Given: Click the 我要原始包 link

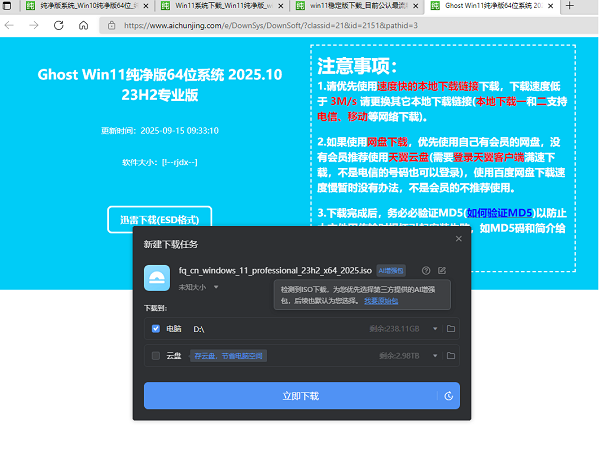Looking at the screenshot, I should pyautogui.click(x=380, y=300).
